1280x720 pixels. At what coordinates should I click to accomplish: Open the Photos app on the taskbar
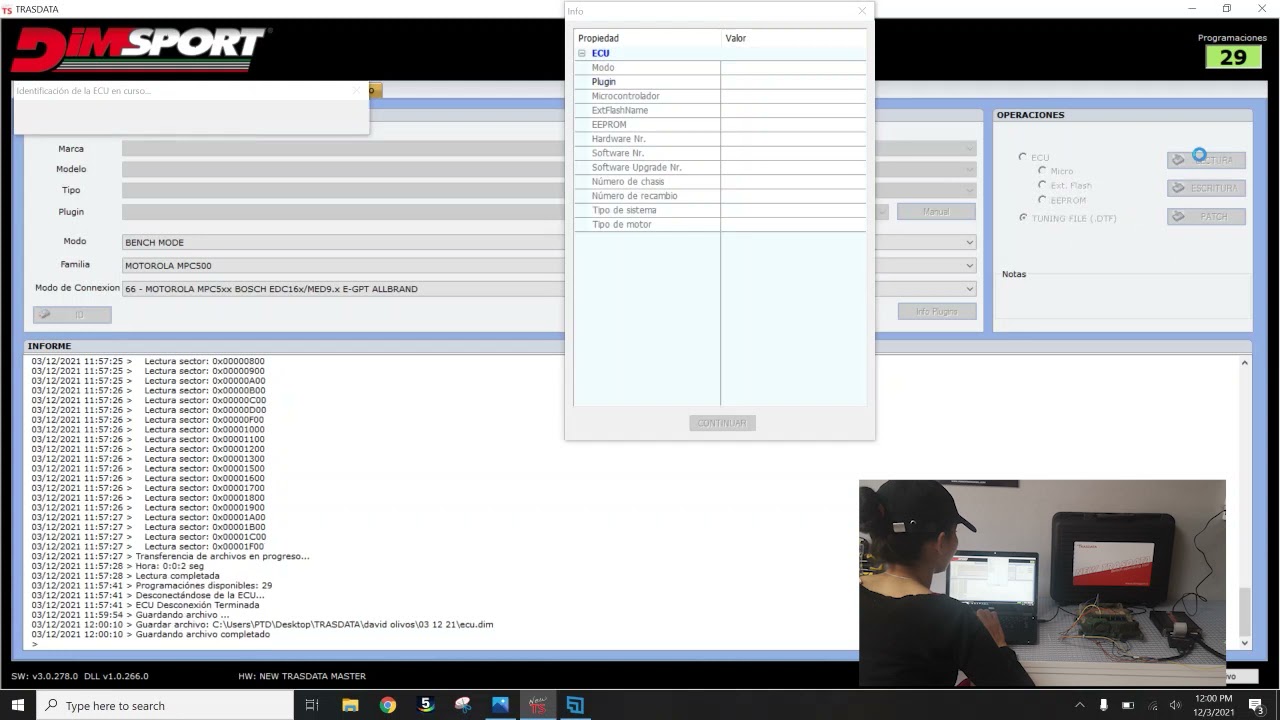[500, 705]
